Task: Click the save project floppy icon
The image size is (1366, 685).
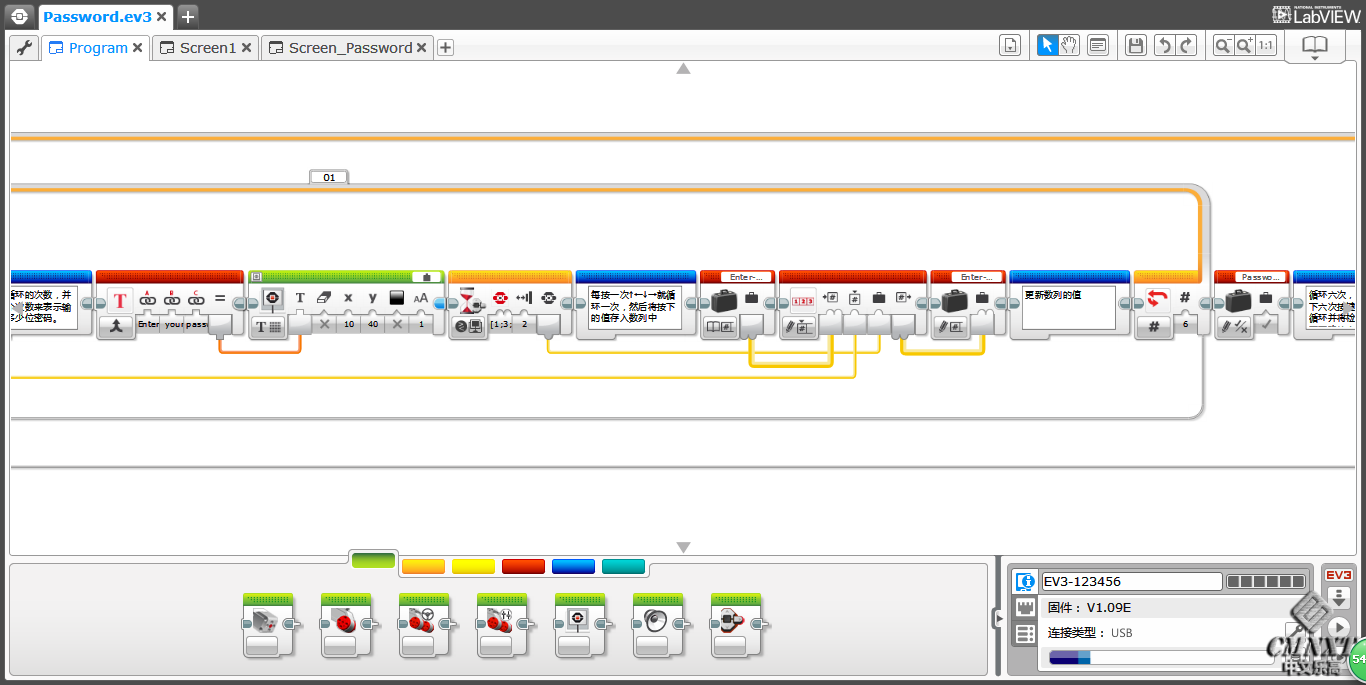Action: 1135,45
